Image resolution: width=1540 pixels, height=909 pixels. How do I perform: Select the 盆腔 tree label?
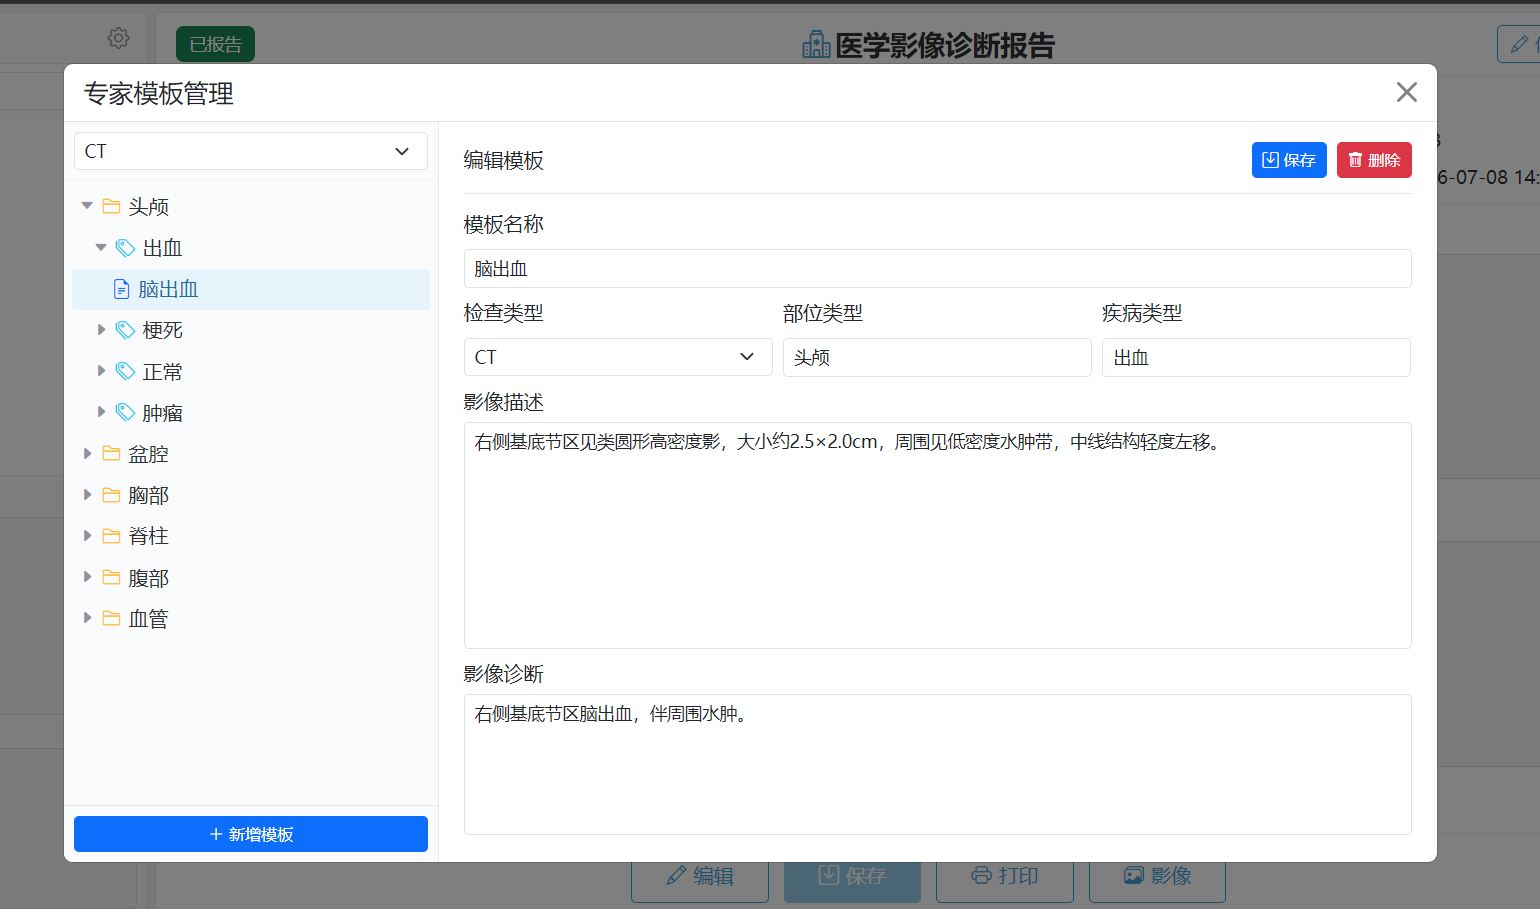(x=148, y=453)
